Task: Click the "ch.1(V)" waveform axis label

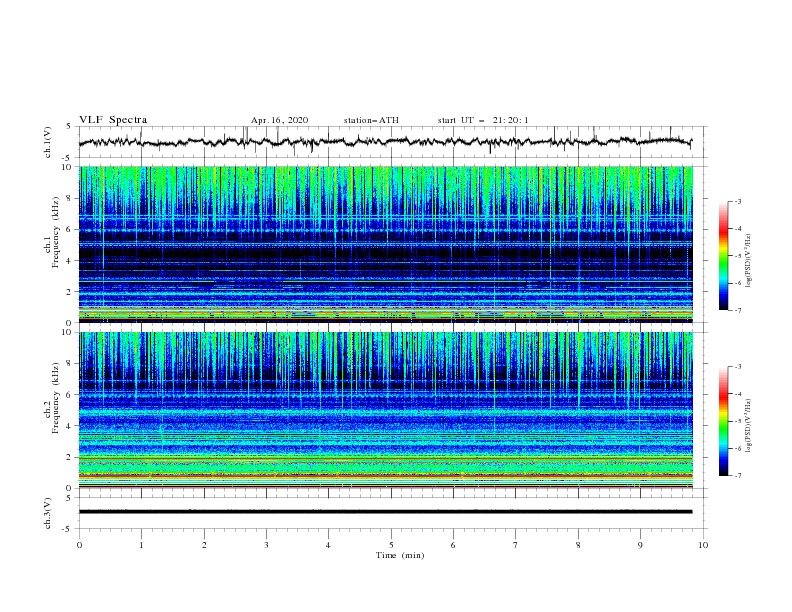Action: click(48, 142)
